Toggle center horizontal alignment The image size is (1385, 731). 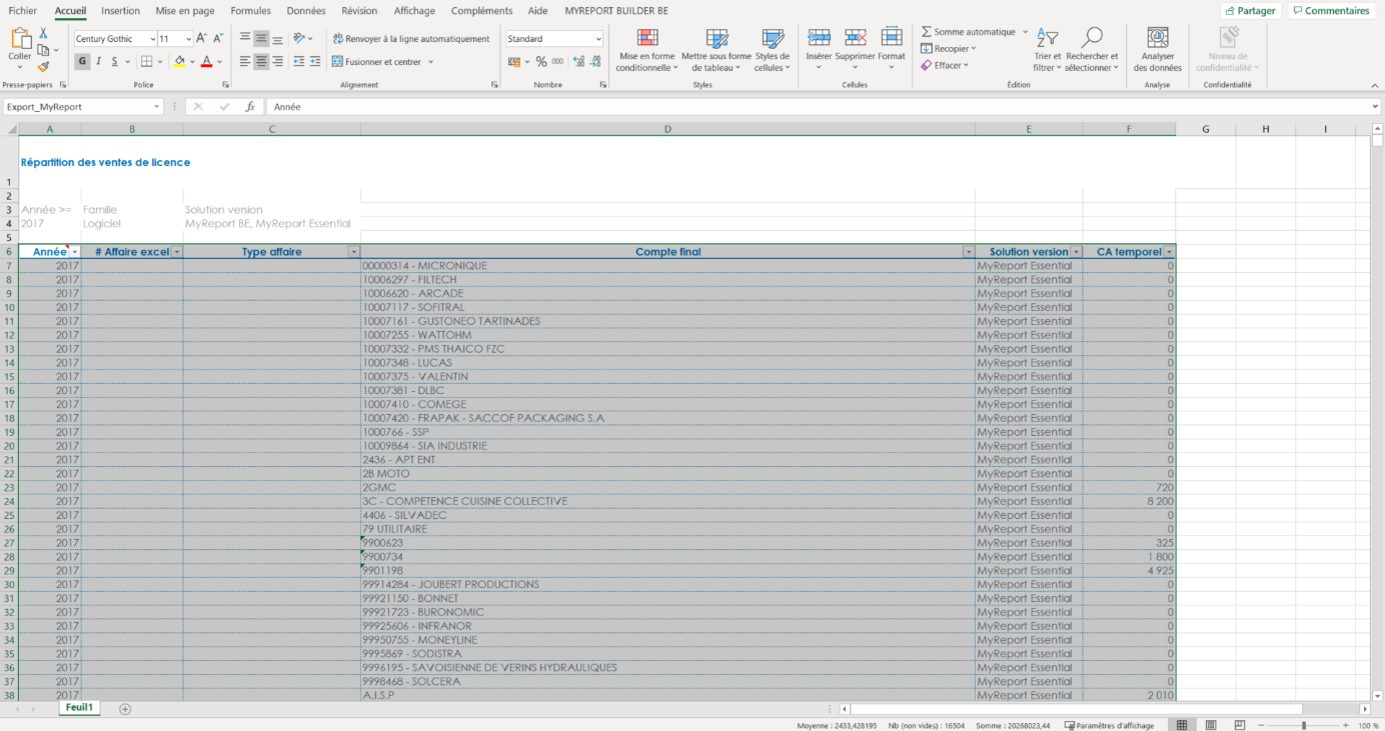(x=261, y=61)
